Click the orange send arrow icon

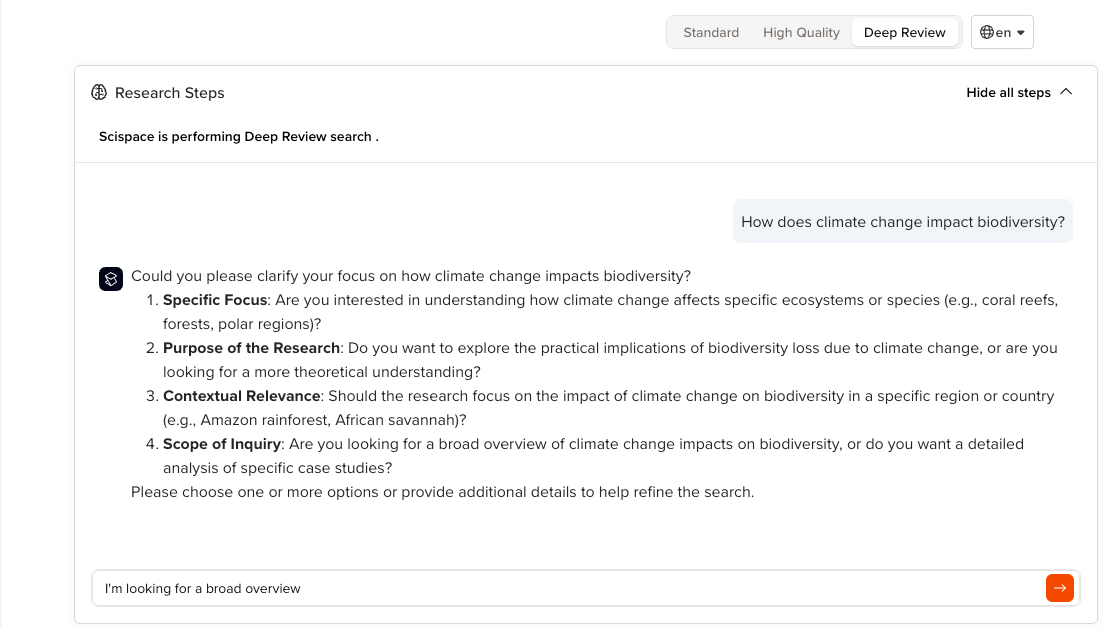(x=1059, y=588)
